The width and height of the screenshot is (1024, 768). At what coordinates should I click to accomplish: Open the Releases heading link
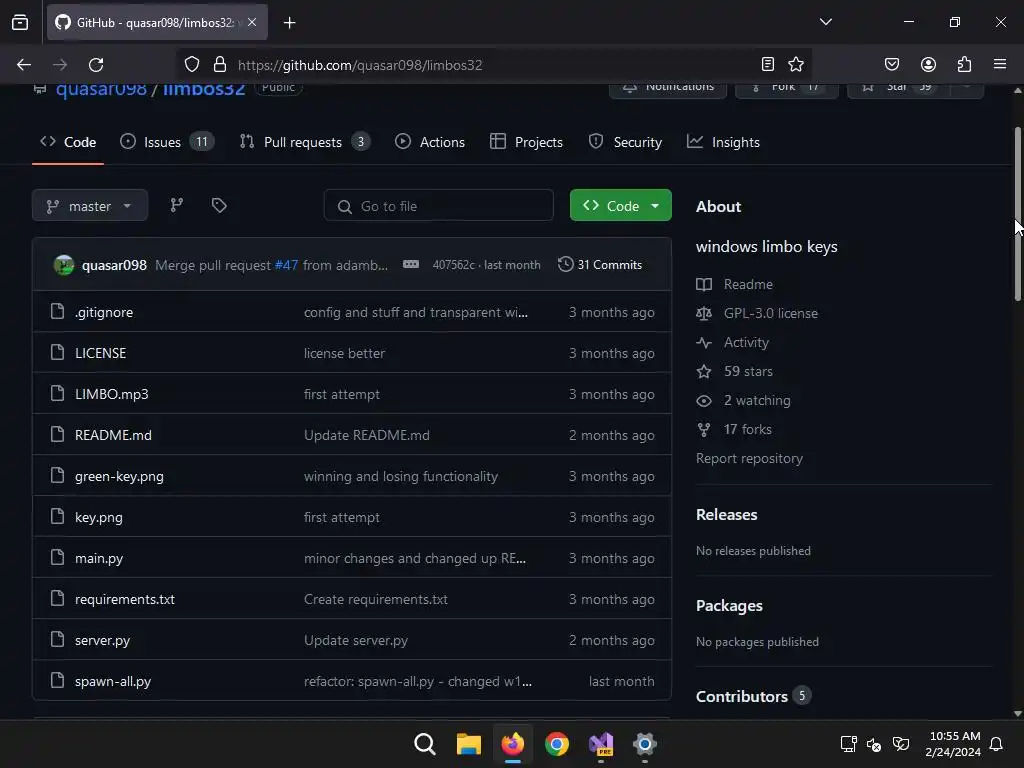click(x=726, y=515)
